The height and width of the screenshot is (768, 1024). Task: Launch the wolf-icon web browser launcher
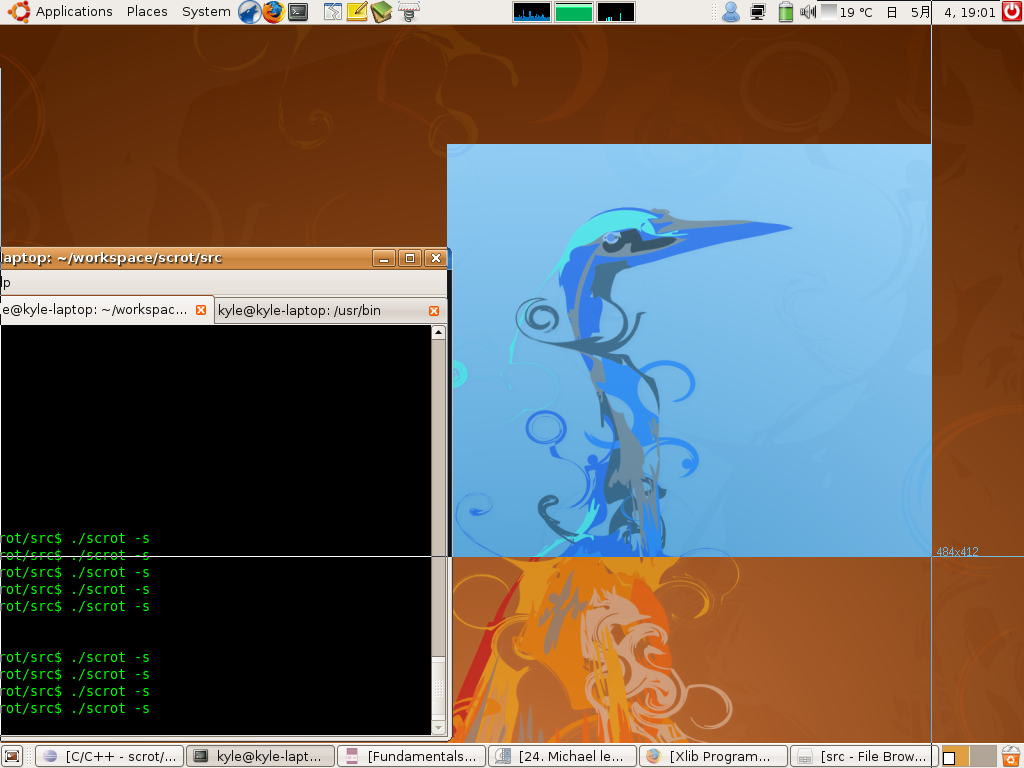click(x=249, y=12)
